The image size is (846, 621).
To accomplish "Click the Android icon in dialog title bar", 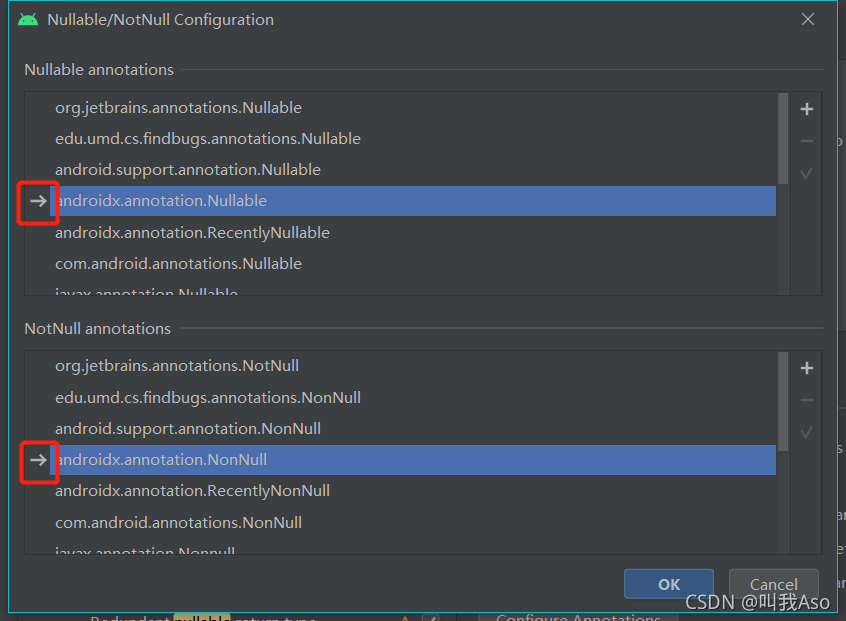I will pos(28,20).
